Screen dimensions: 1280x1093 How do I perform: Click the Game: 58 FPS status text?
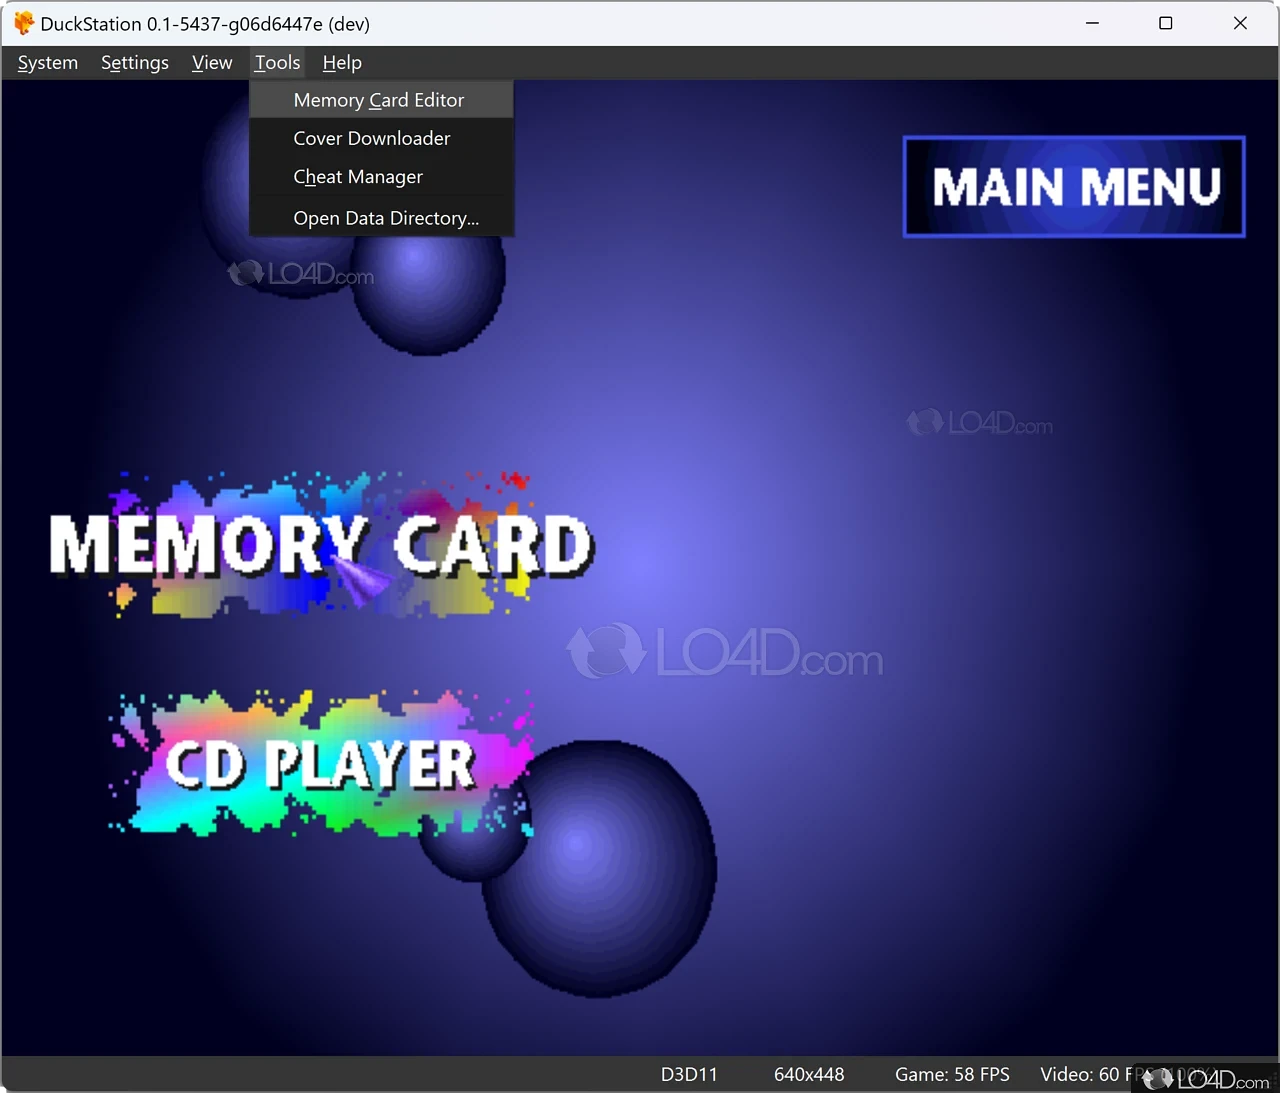point(952,1074)
